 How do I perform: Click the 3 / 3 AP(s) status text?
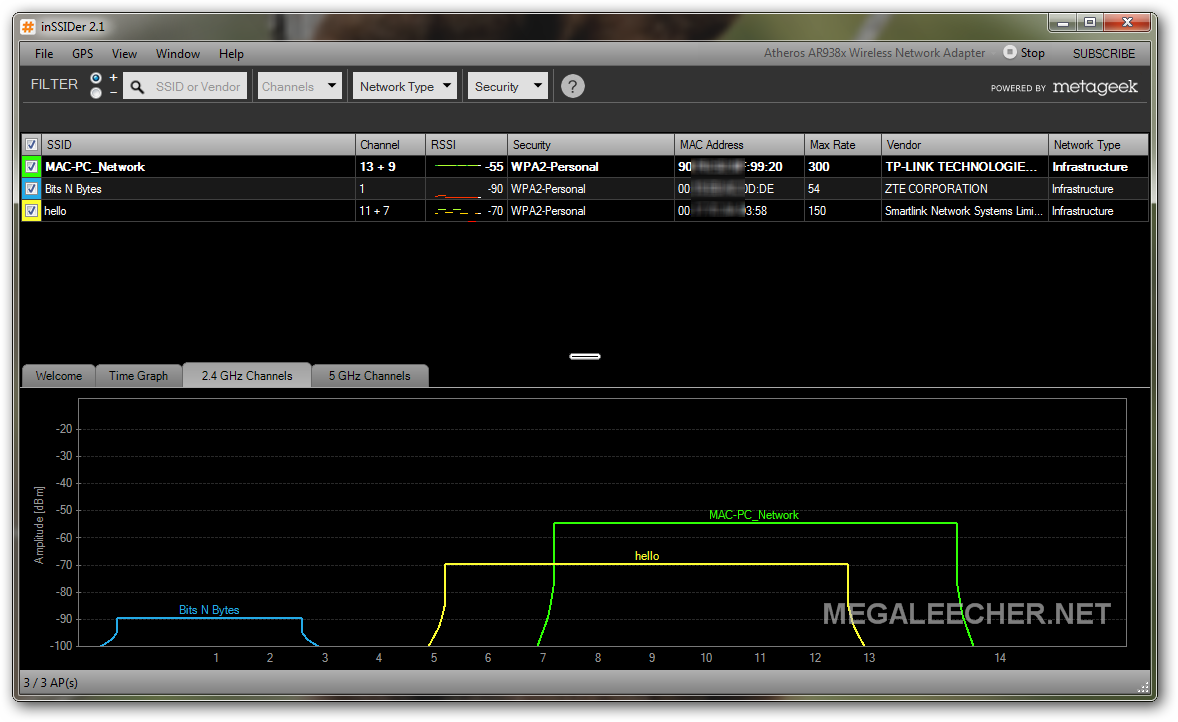click(x=50, y=682)
